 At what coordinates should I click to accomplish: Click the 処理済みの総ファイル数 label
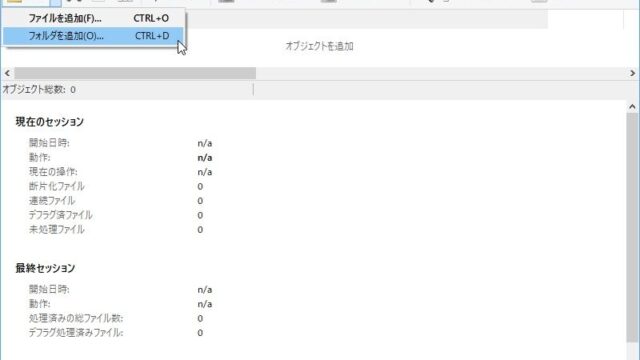coord(76,318)
